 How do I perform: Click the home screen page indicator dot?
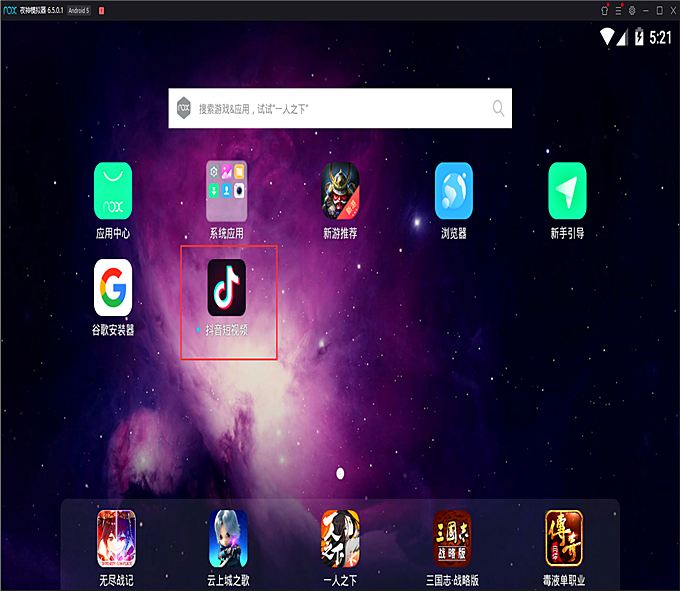coord(340,473)
